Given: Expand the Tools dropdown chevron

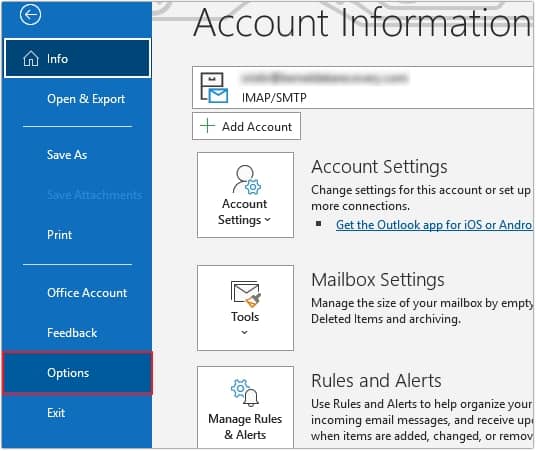Looking at the screenshot, I should point(244,332).
